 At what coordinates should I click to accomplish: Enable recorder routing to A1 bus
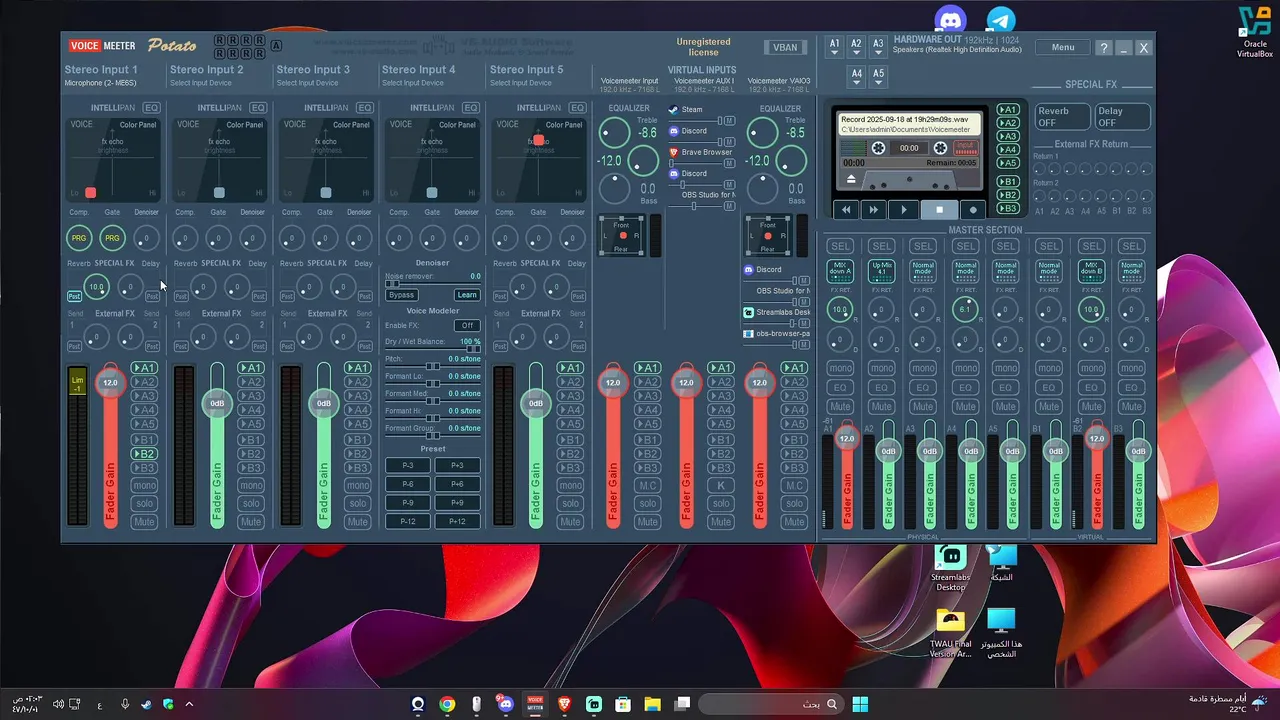(1008, 110)
